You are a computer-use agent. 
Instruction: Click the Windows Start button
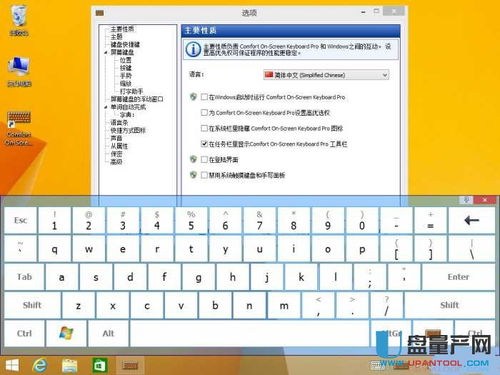coord(12,366)
